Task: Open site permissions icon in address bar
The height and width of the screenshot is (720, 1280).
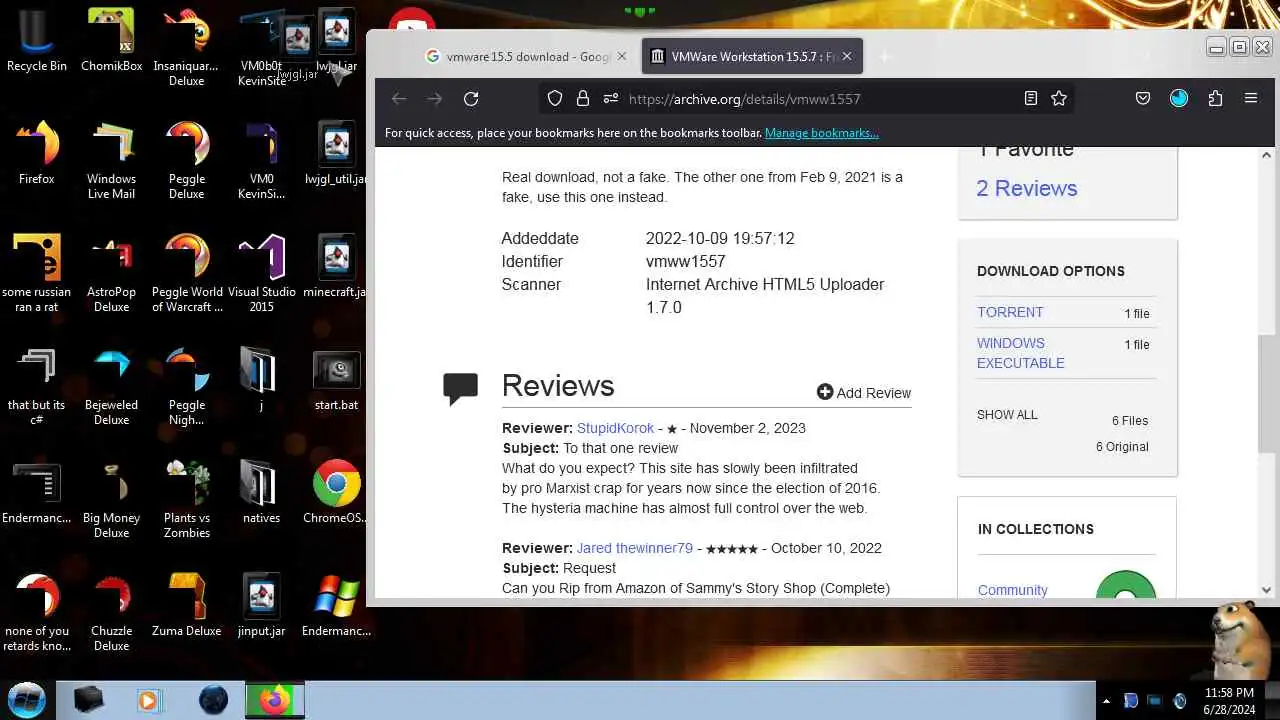Action: [x=610, y=98]
